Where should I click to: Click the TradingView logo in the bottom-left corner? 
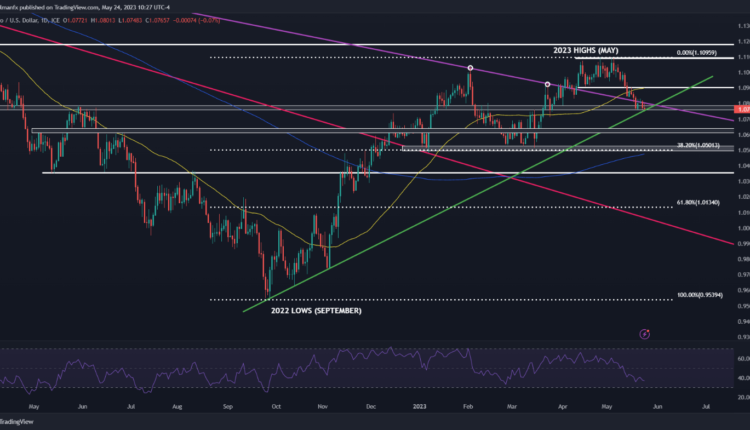click(x=26, y=421)
